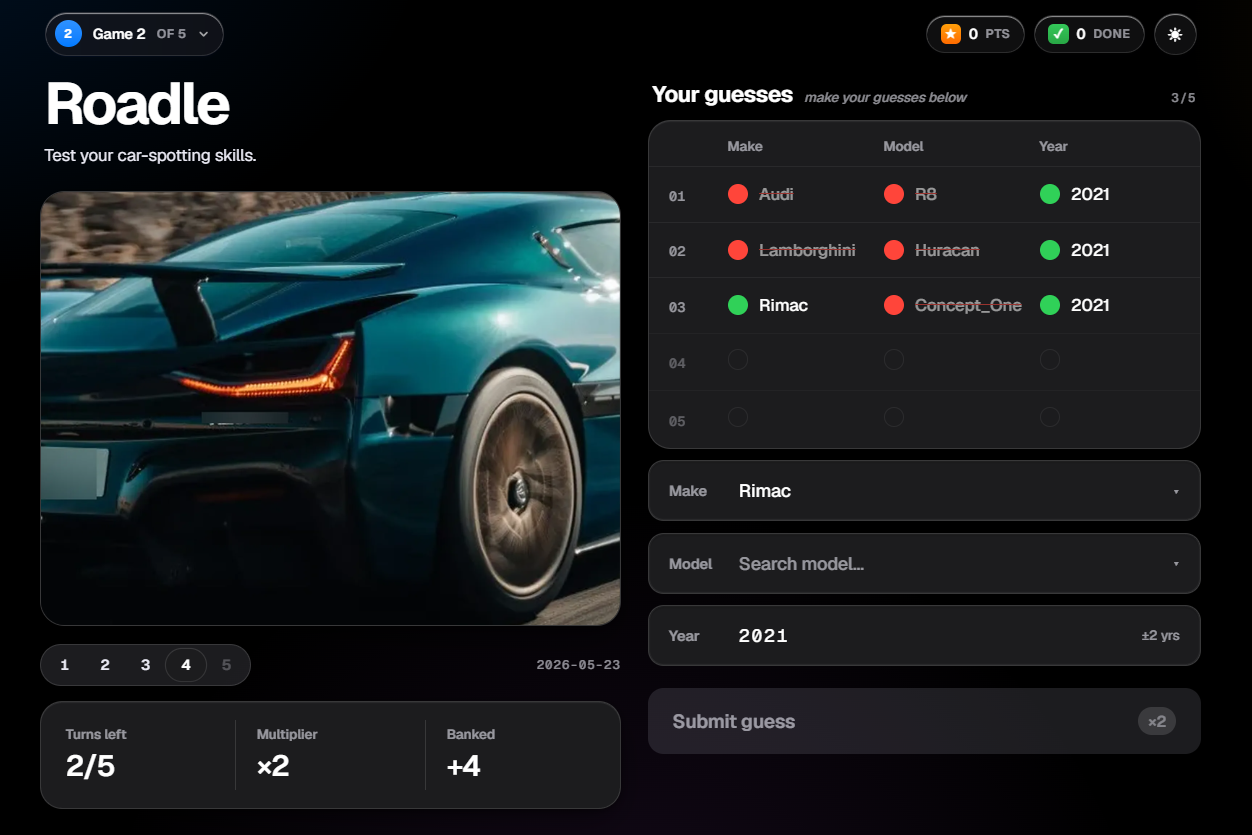Click the empty Make circle in row 04
Screen dimensions: 1252x835
[x=738, y=360]
